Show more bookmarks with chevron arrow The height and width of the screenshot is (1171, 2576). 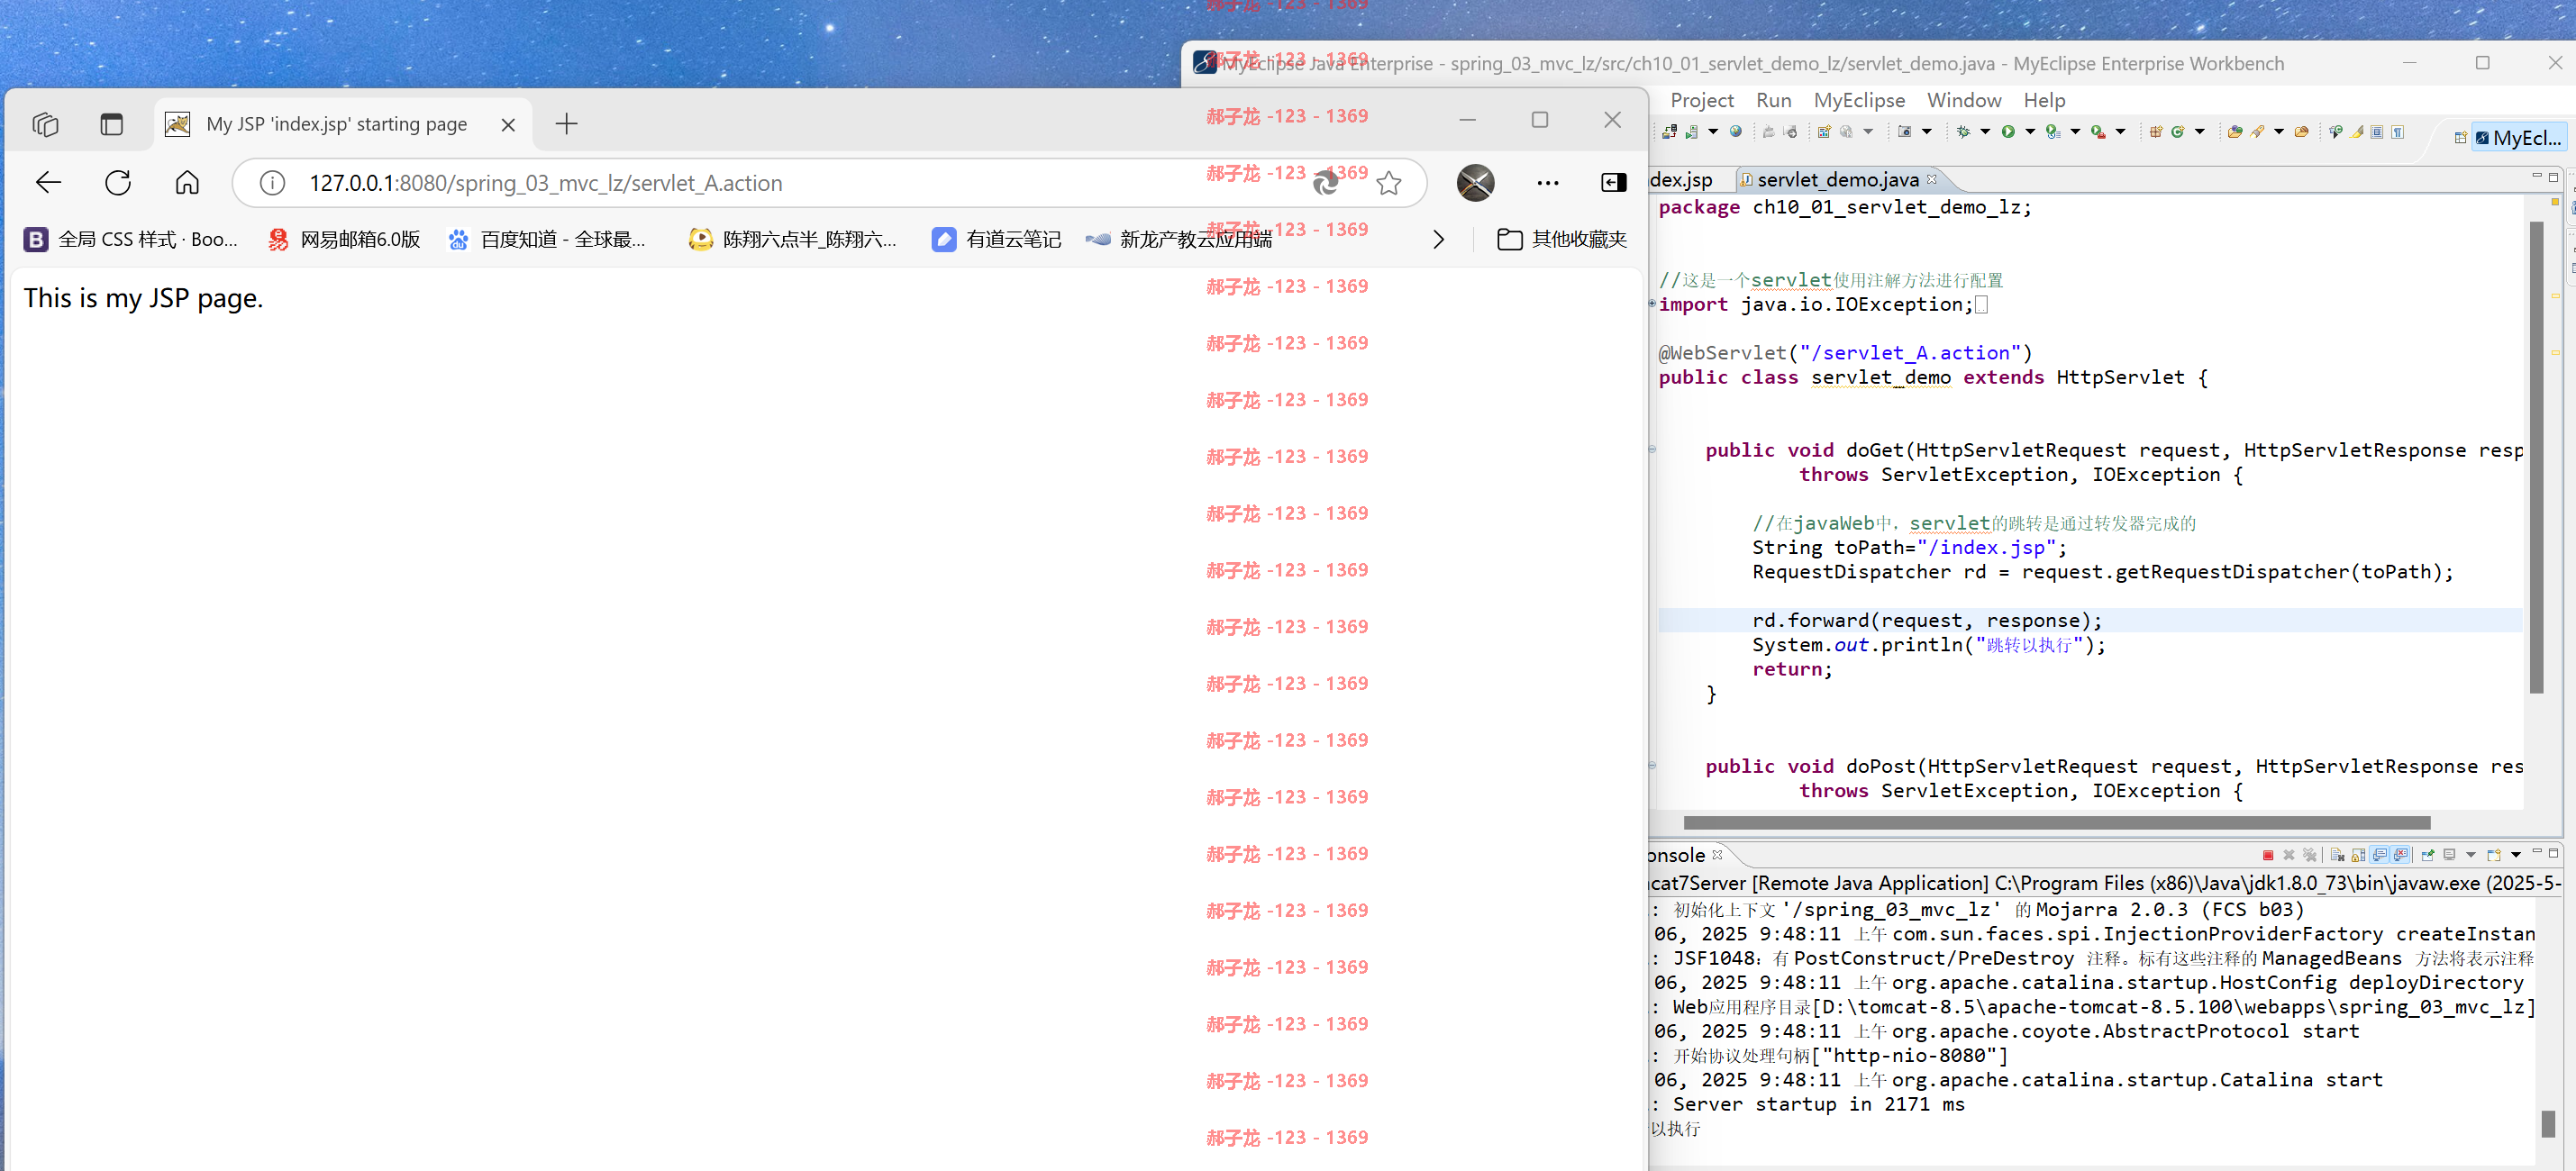[1438, 240]
